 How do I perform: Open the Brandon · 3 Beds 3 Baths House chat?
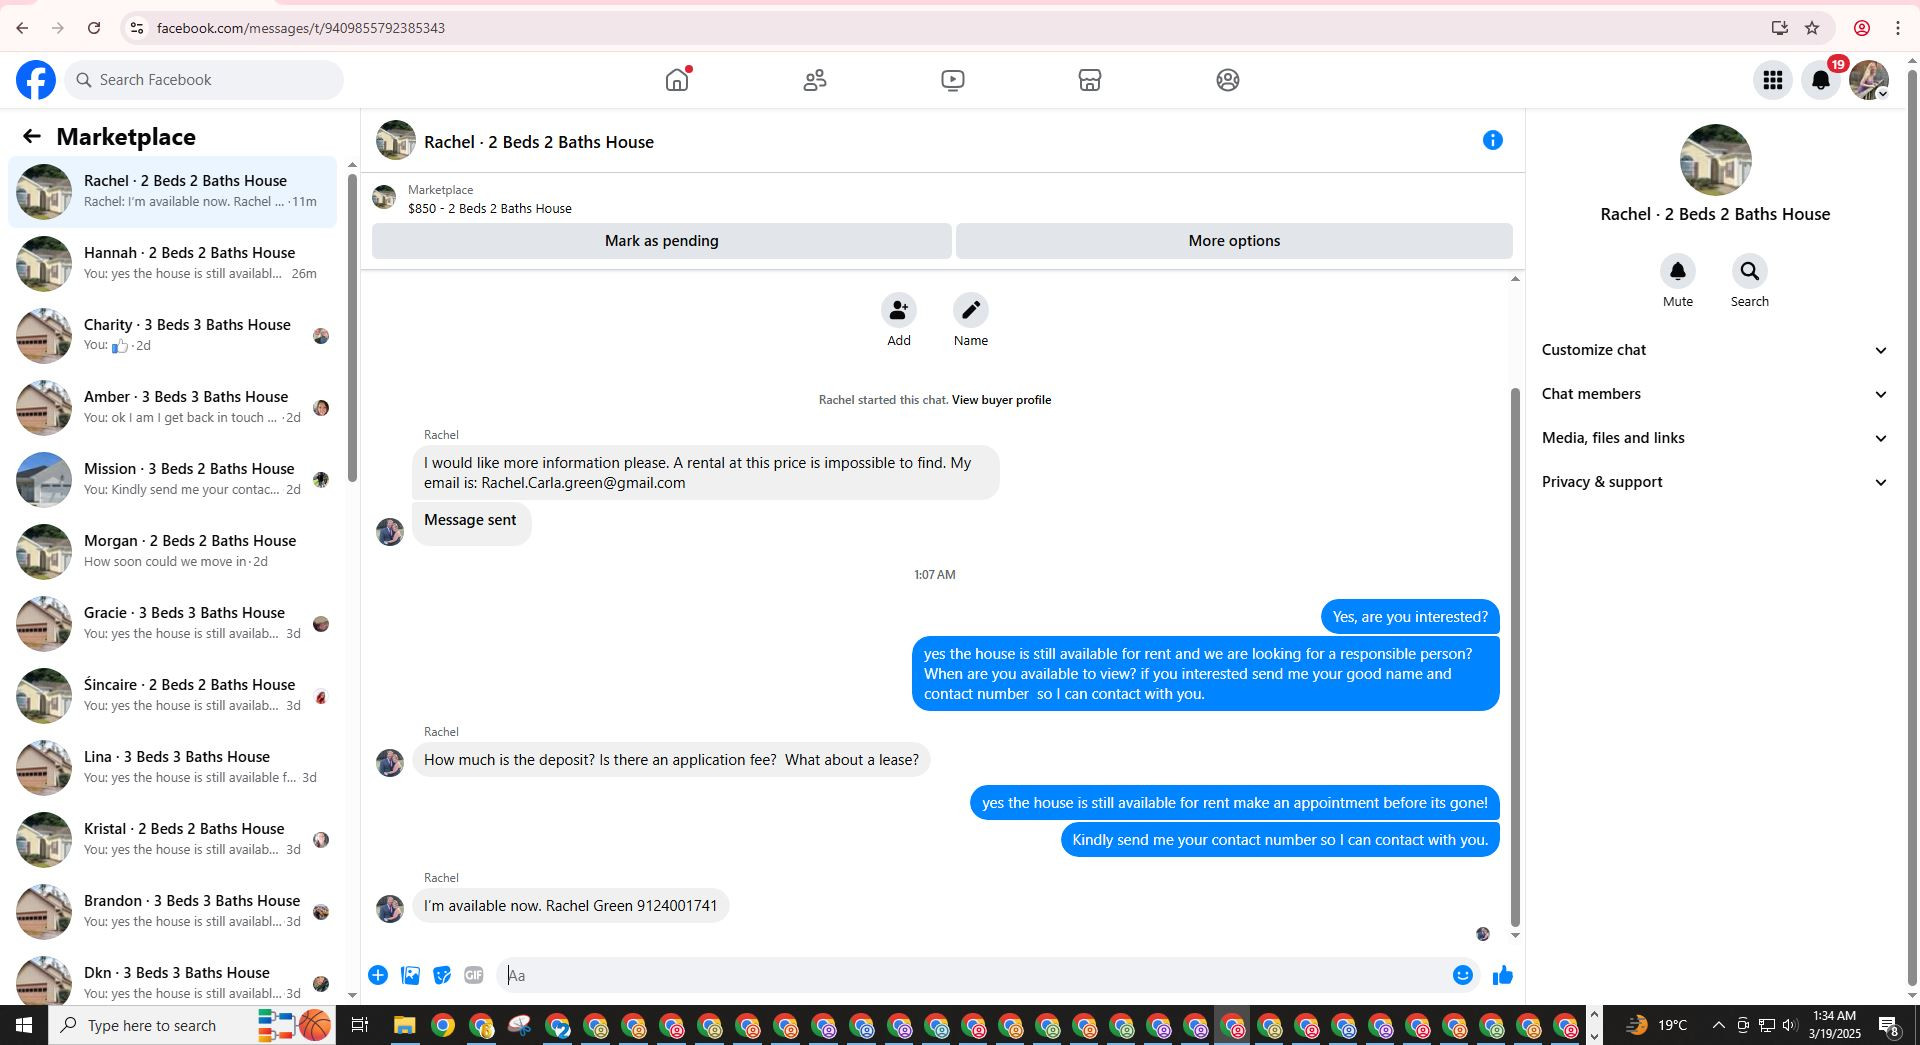172,912
